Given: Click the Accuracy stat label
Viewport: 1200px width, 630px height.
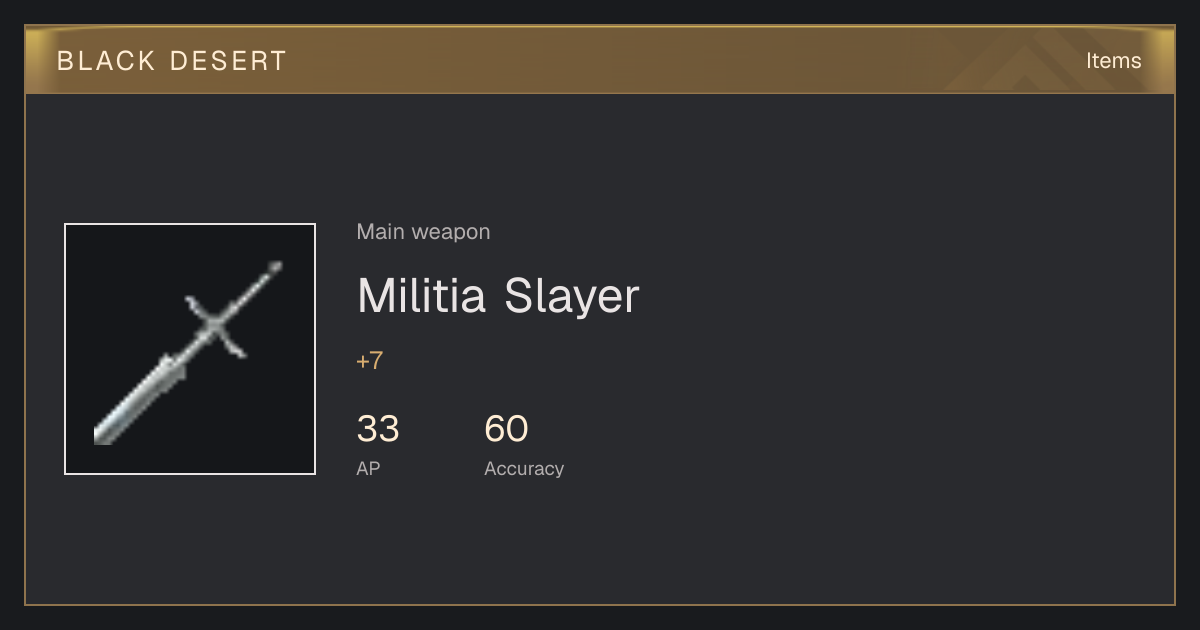Looking at the screenshot, I should [524, 468].
